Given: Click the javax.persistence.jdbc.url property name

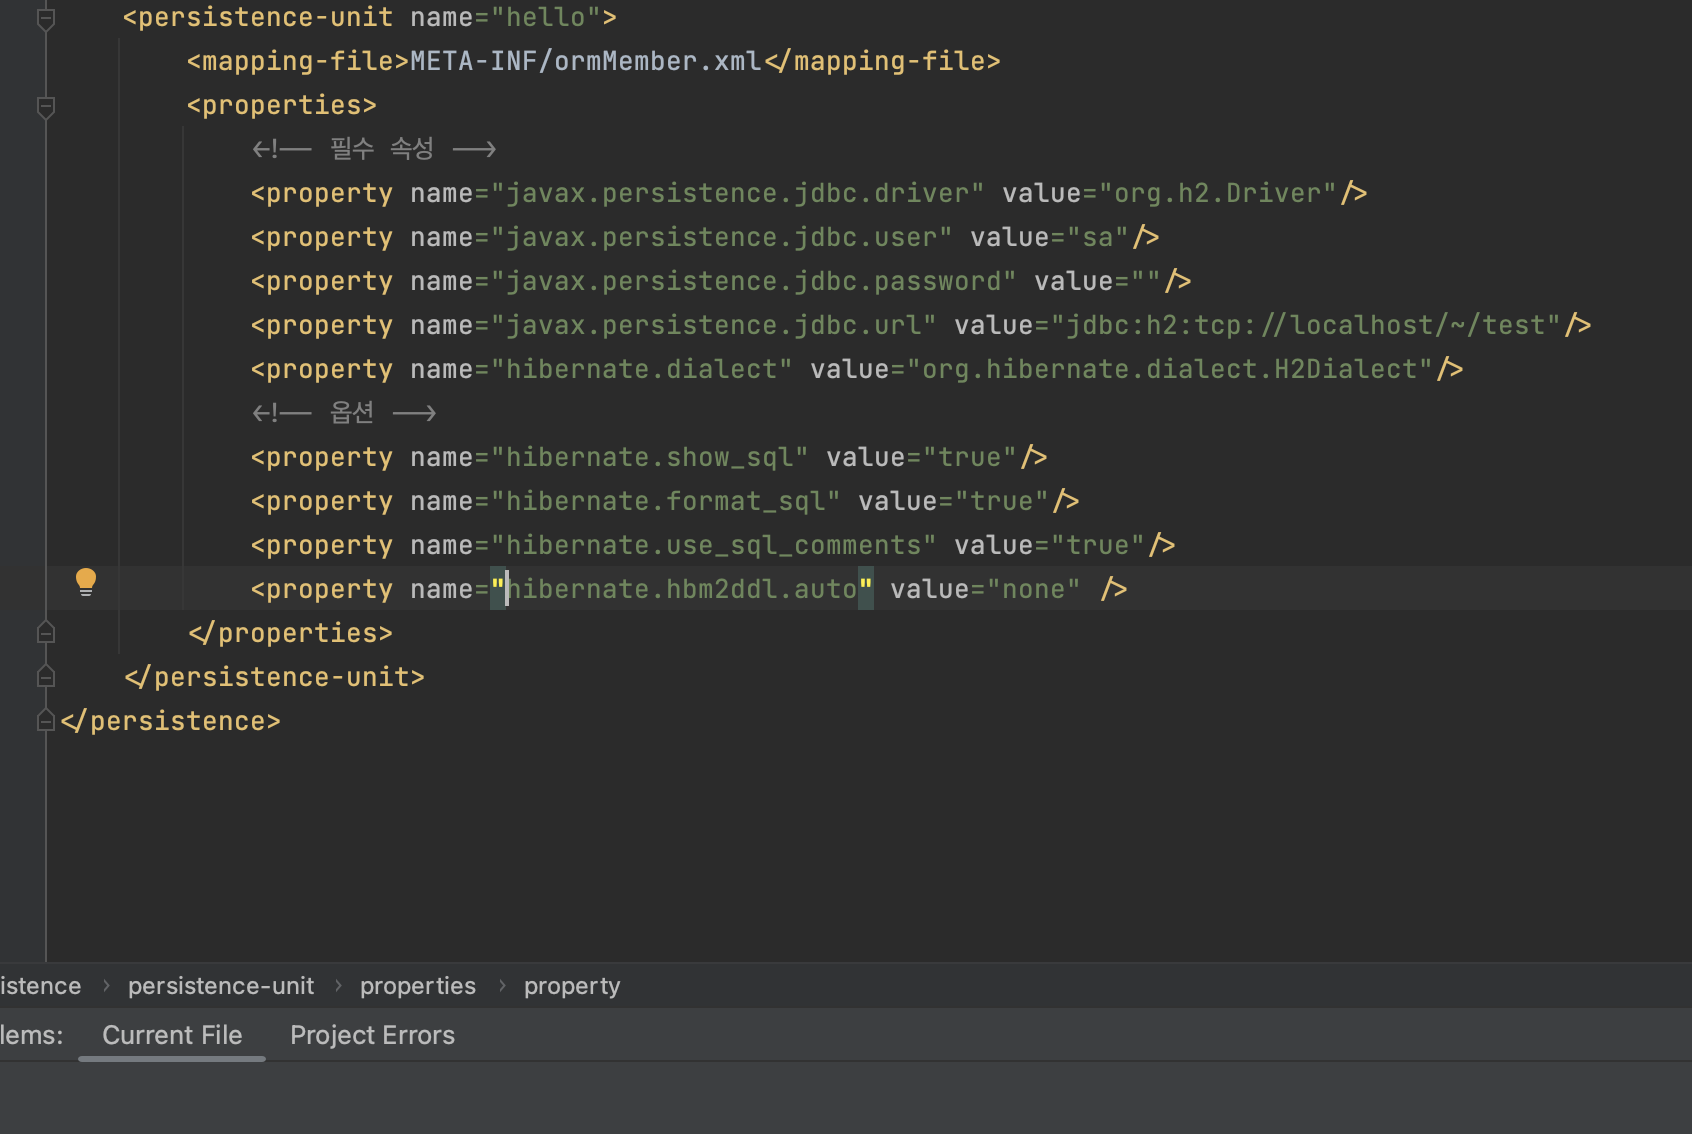Looking at the screenshot, I should point(714,325).
